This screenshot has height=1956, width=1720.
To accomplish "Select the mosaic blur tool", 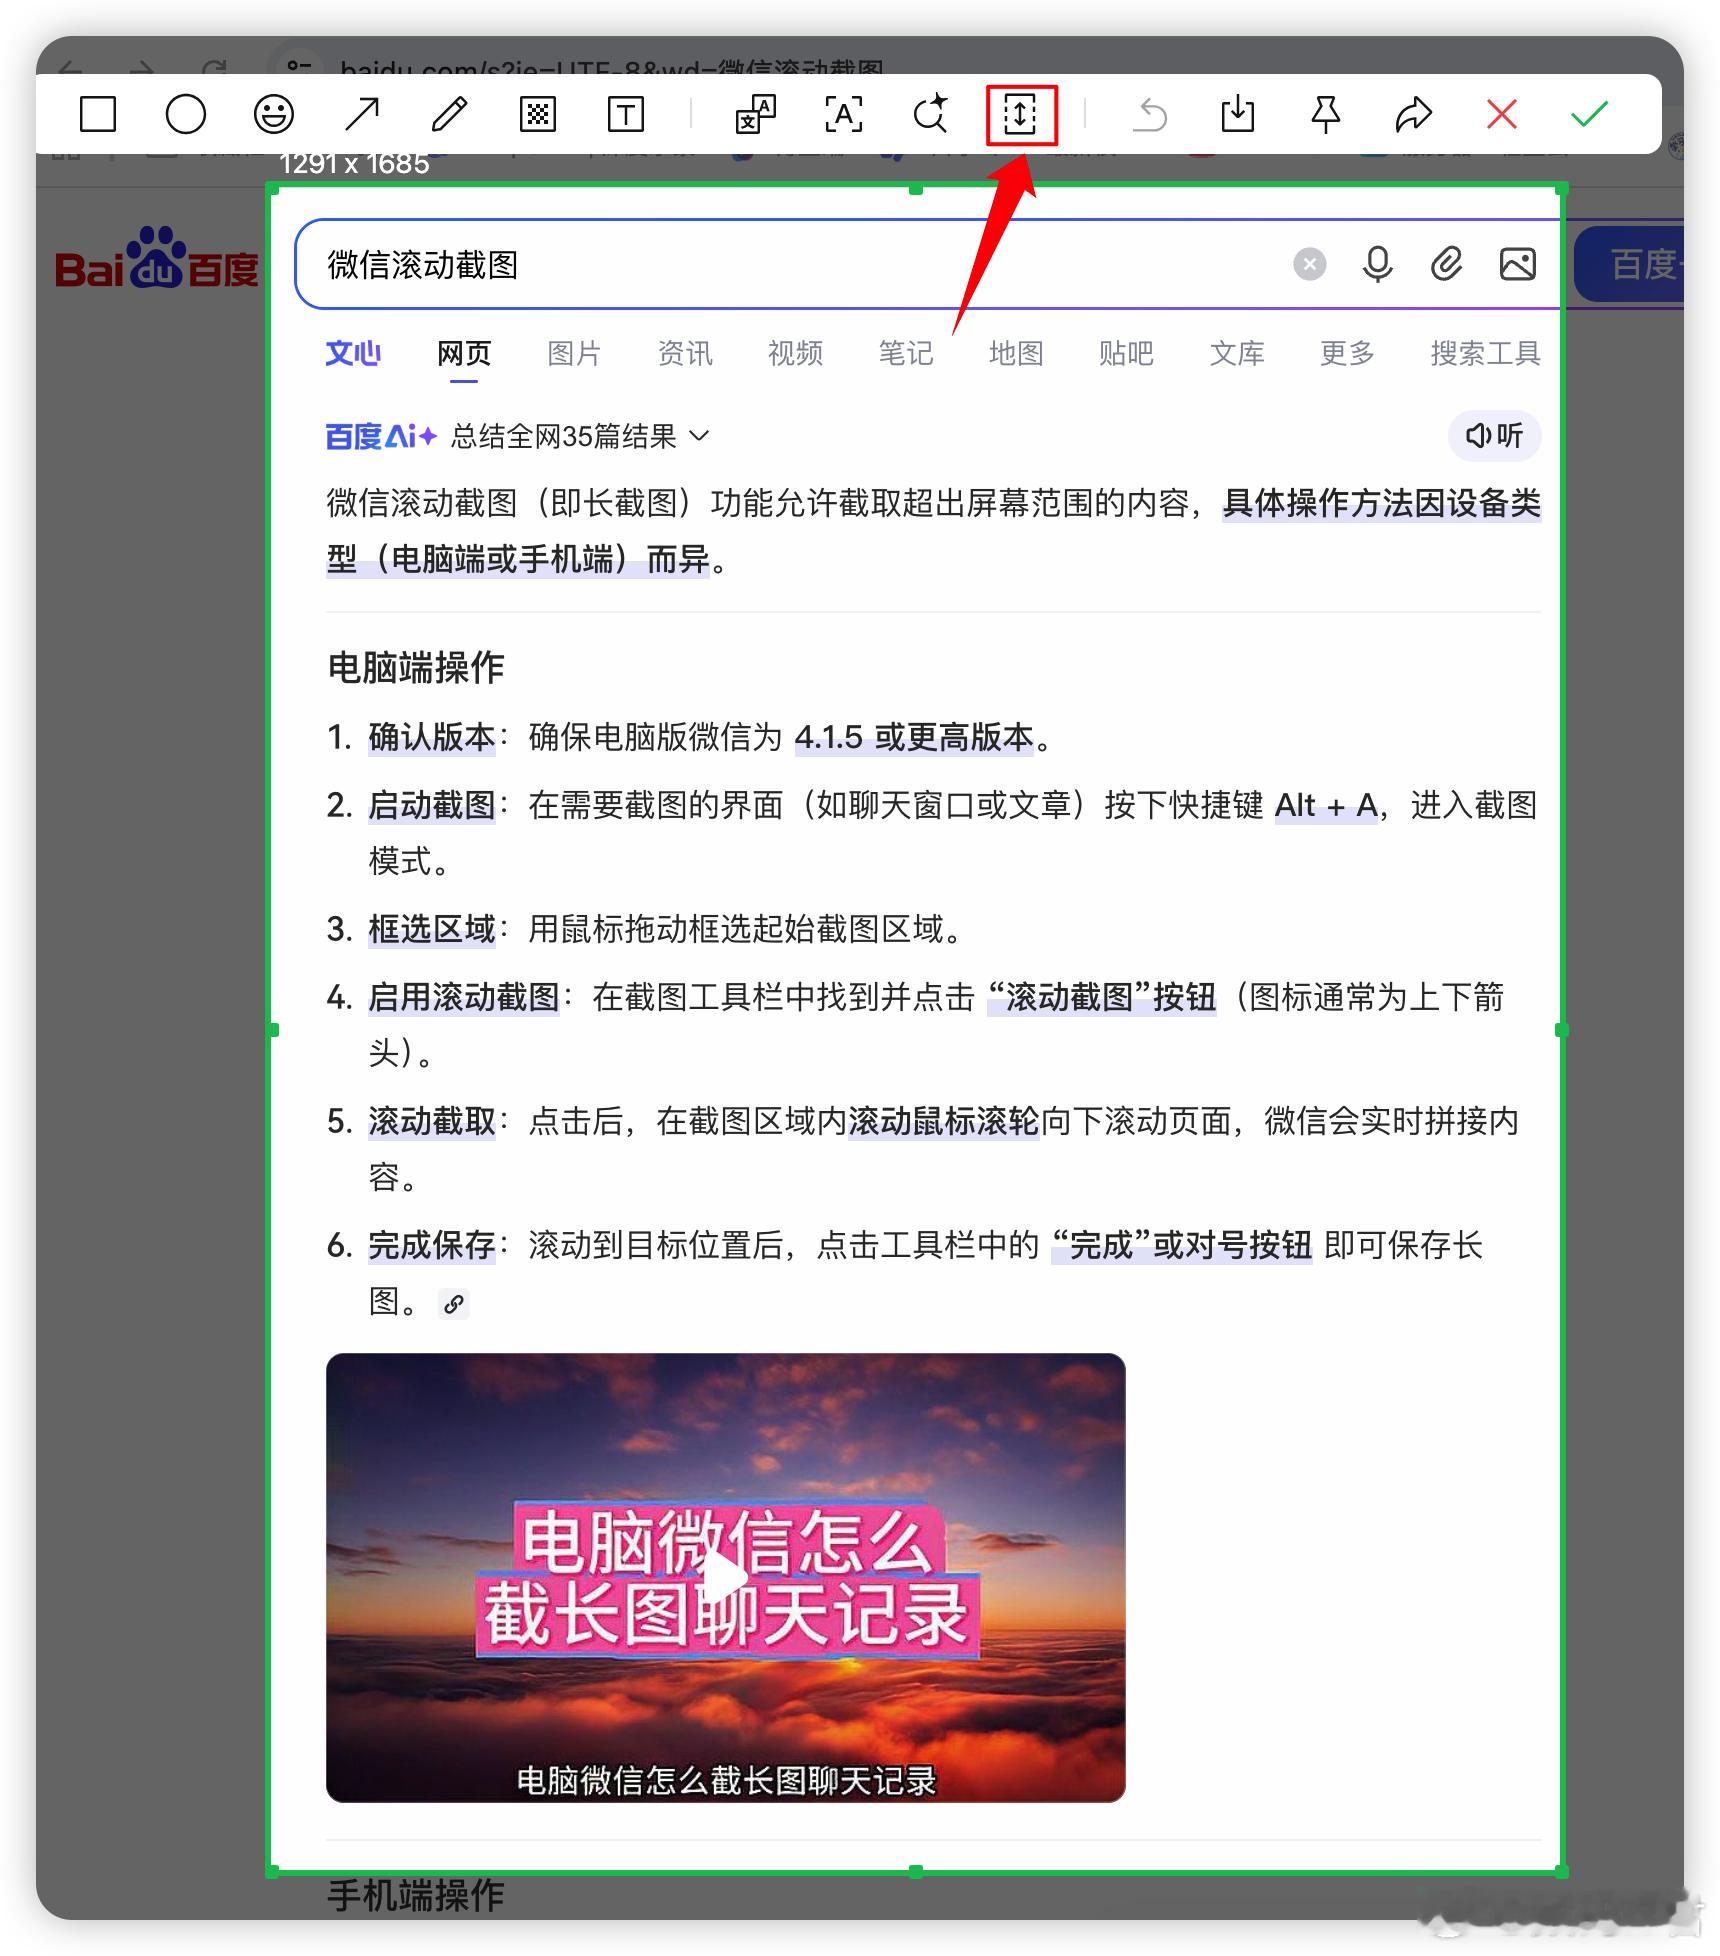I will [537, 114].
